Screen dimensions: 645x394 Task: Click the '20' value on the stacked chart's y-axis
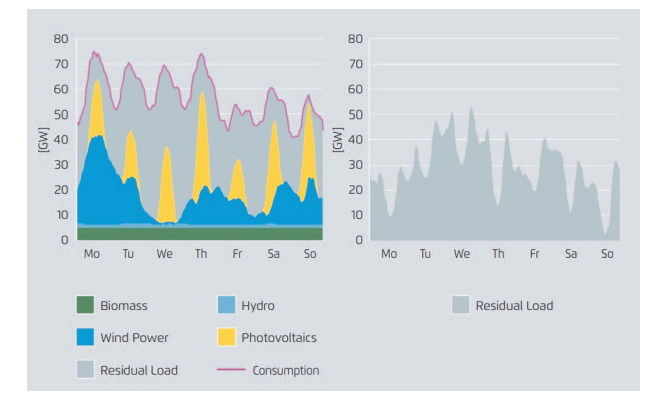(x=61, y=190)
